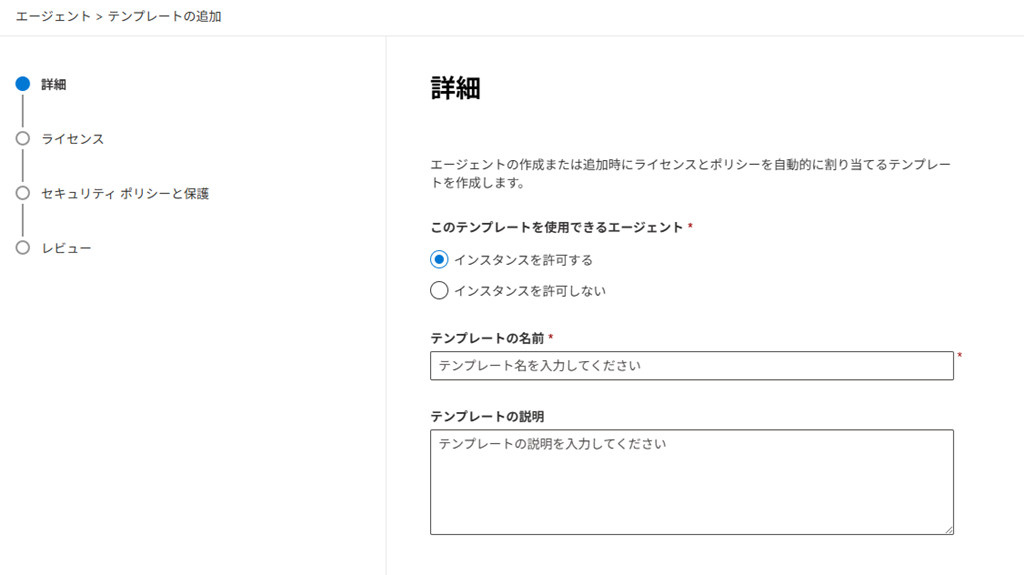Image resolution: width=1024 pixels, height=575 pixels.
Task: Open the ライセンス step label
Action: [x=73, y=139]
